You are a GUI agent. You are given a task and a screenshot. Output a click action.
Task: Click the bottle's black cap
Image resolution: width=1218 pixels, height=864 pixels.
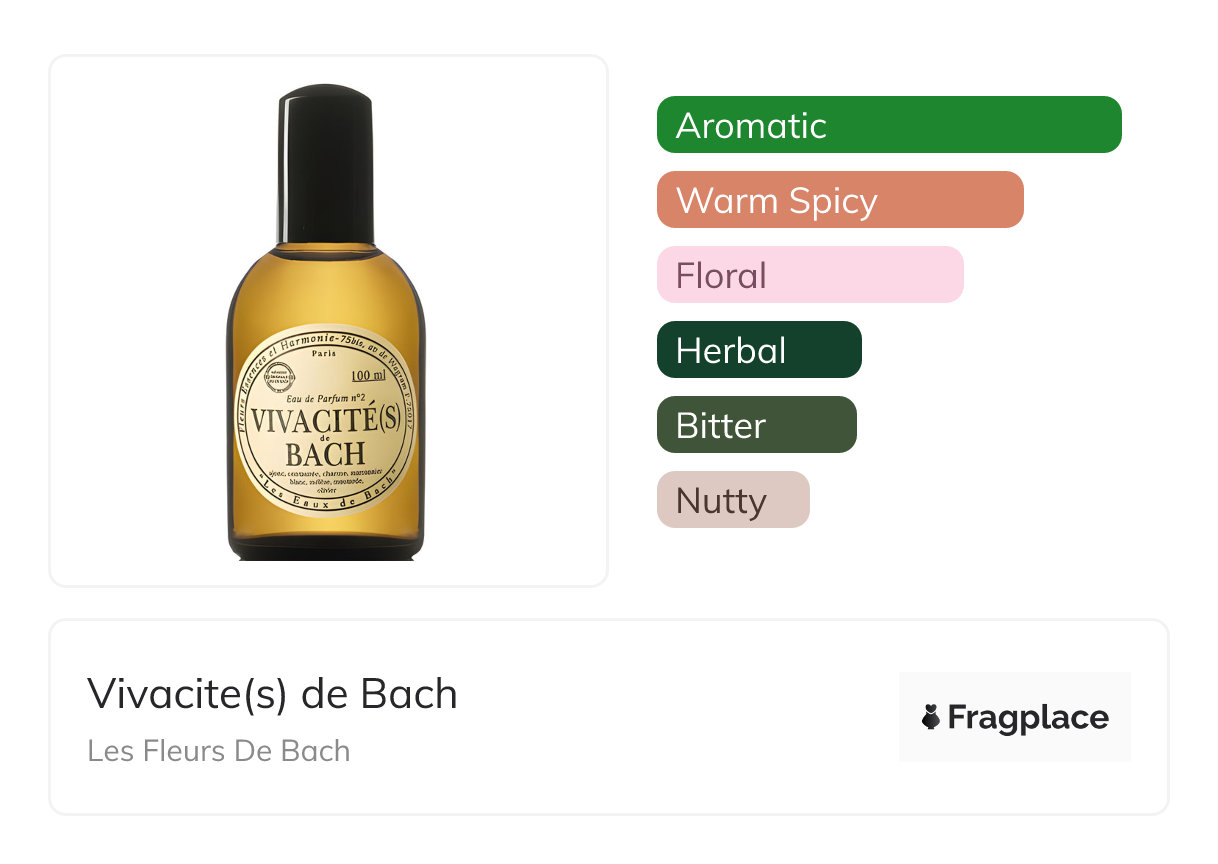(x=326, y=165)
